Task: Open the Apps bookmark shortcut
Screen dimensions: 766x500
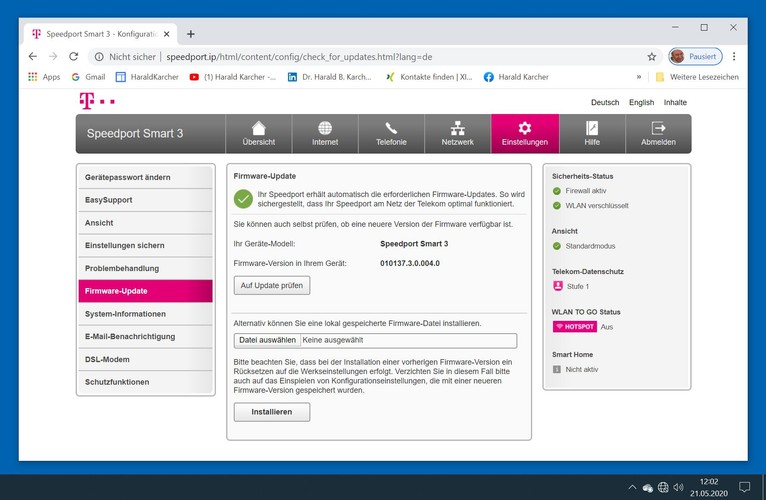Action: pyautogui.click(x=44, y=77)
